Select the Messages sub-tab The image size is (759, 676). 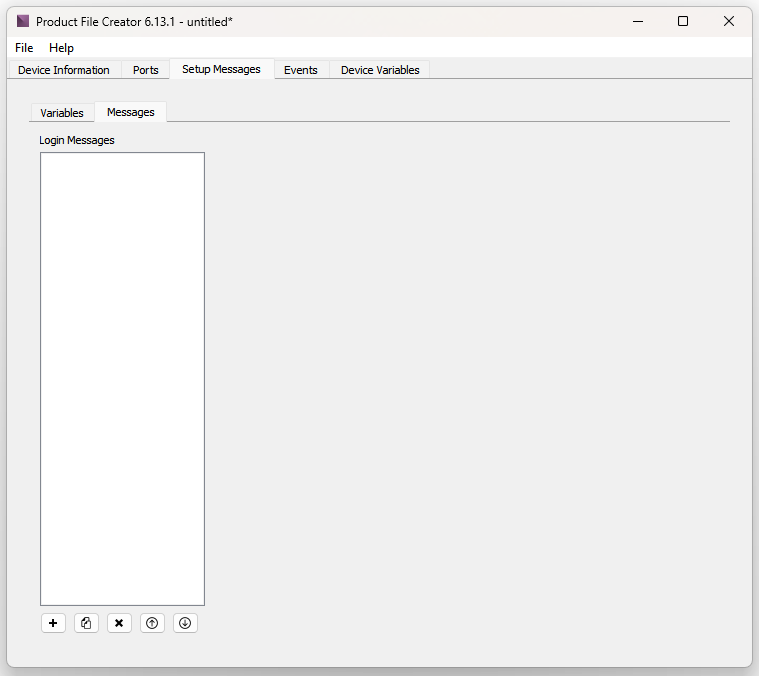point(131,112)
